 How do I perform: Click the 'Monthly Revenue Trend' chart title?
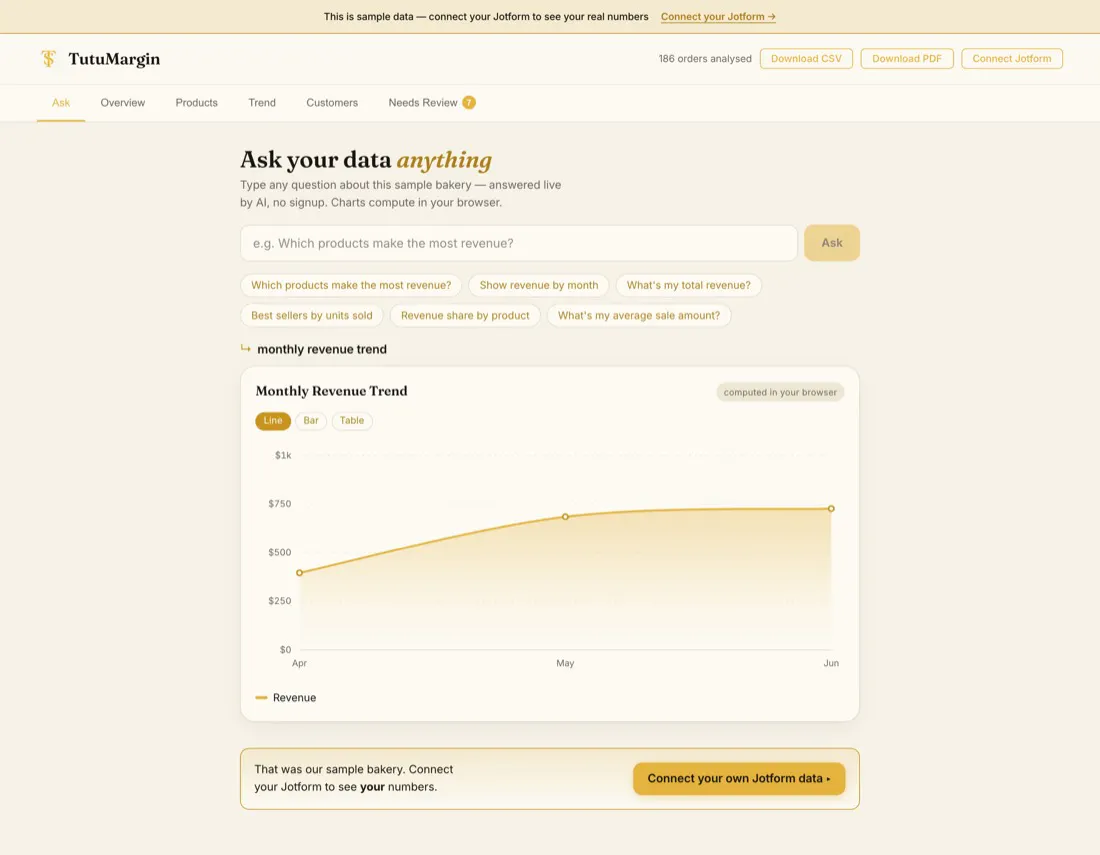coord(331,391)
